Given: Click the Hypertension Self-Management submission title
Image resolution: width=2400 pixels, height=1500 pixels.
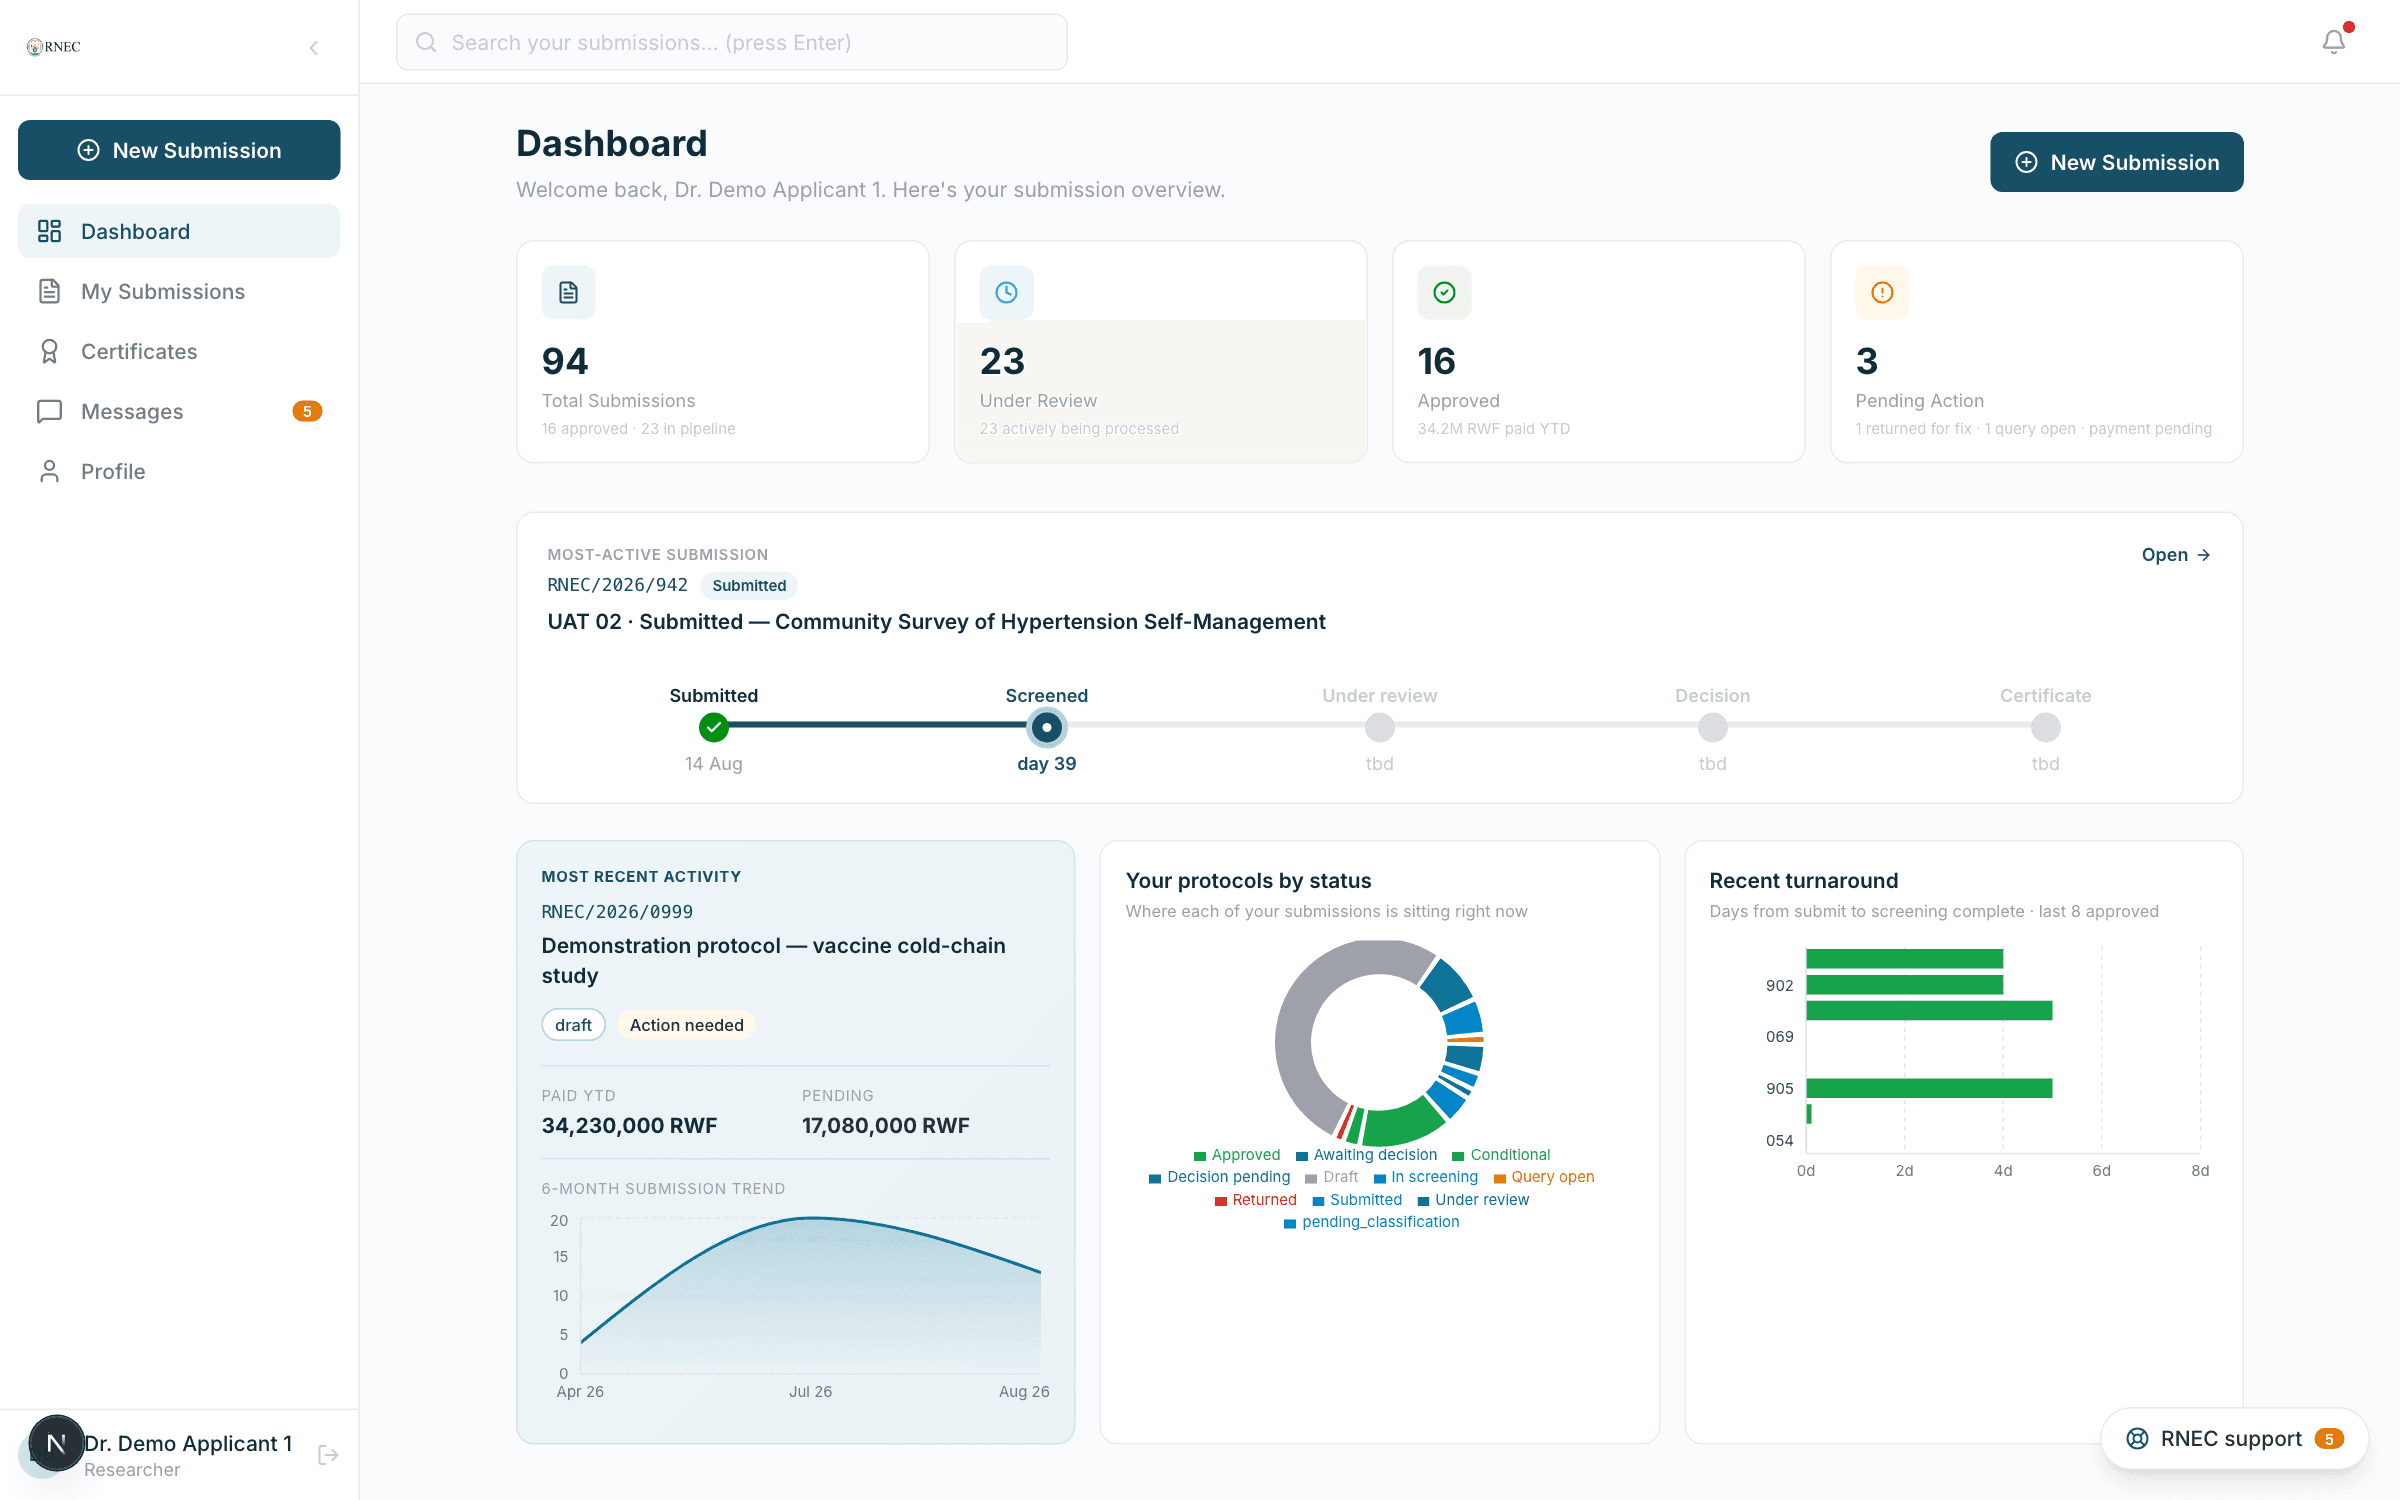Looking at the screenshot, I should coord(936,621).
